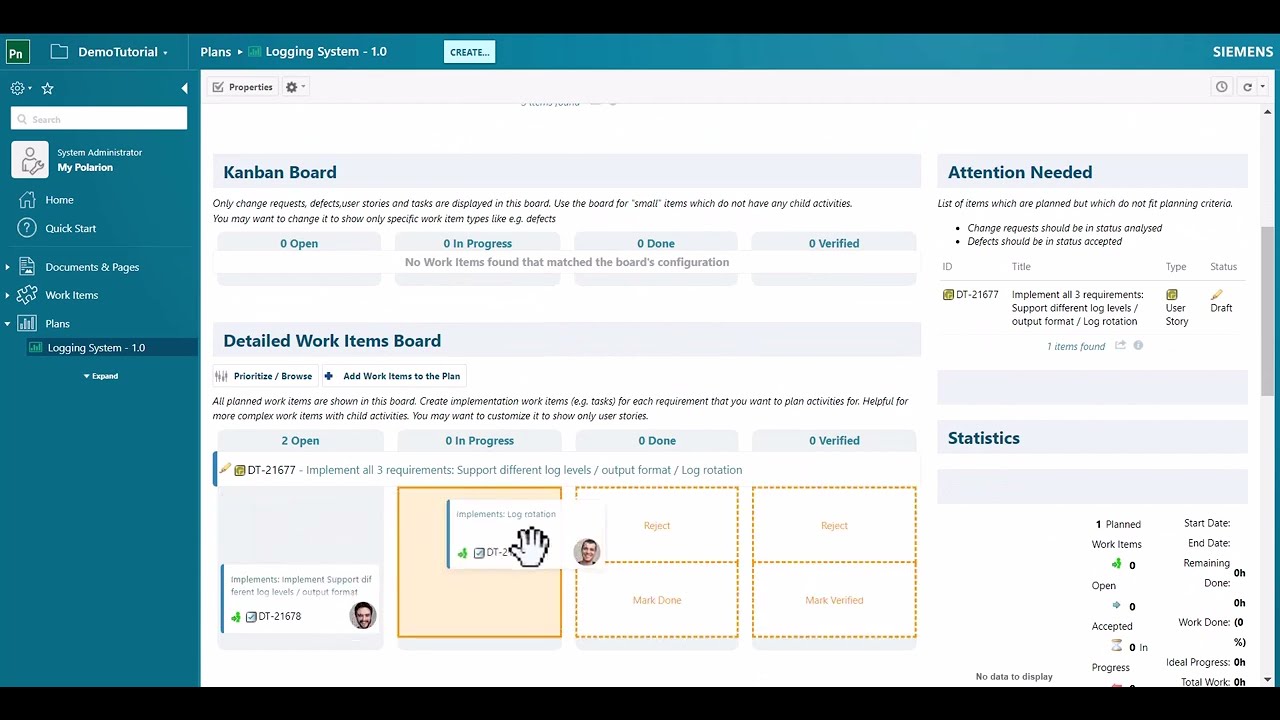
Task: Click the Polarion Pn logo icon
Action: (17, 52)
